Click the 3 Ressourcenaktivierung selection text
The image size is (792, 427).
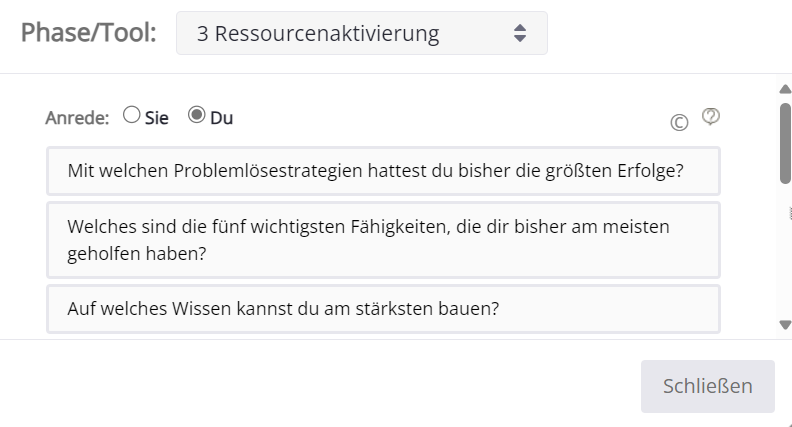[x=318, y=34]
